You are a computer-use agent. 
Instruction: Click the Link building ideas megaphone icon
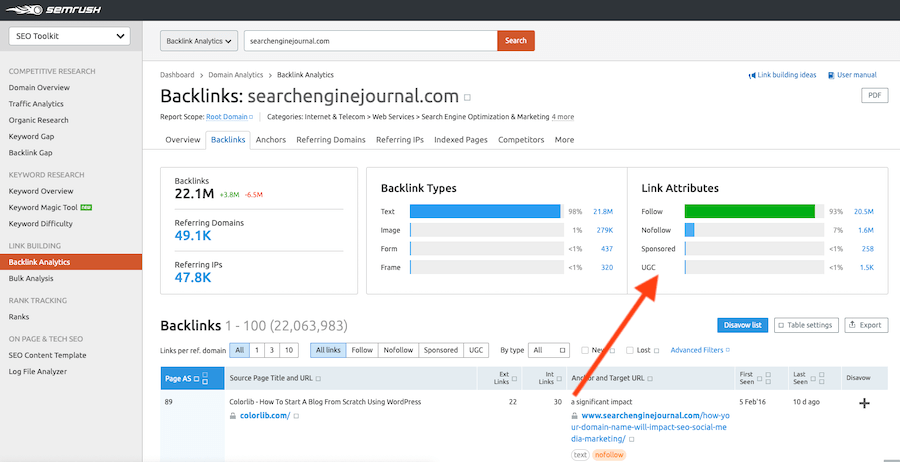pos(751,75)
